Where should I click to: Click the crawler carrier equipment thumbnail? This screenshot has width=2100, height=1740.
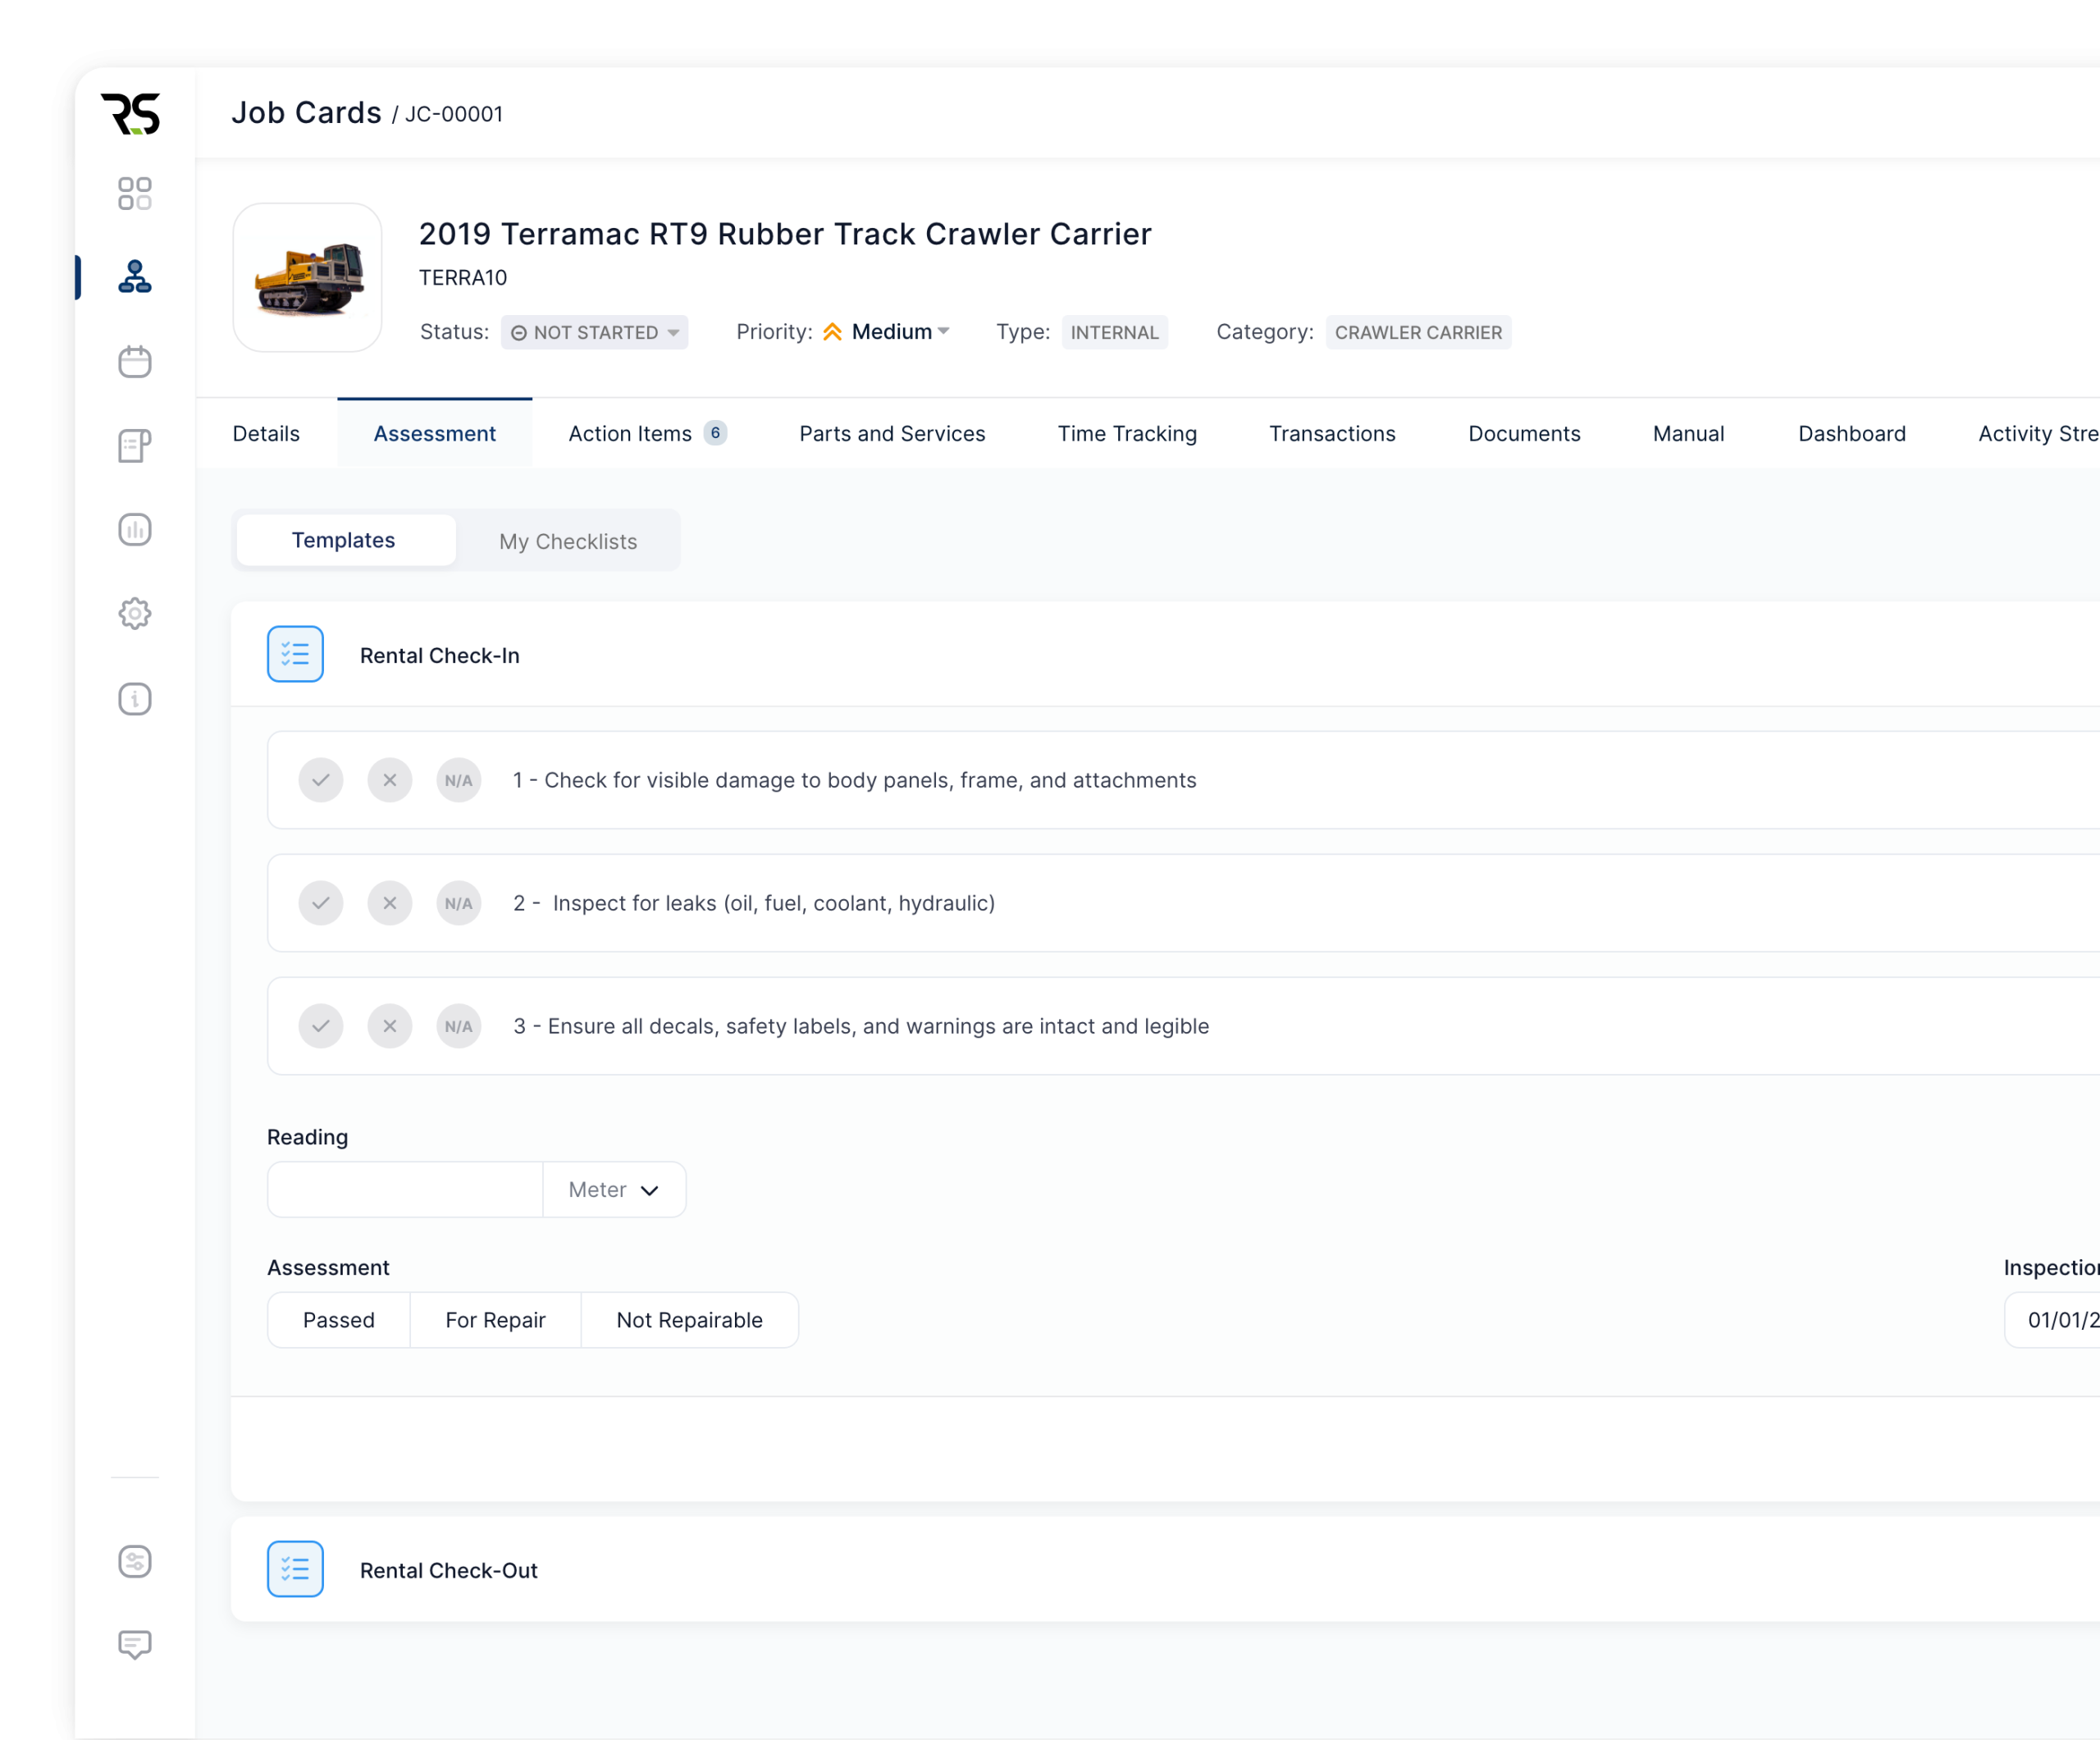point(307,277)
